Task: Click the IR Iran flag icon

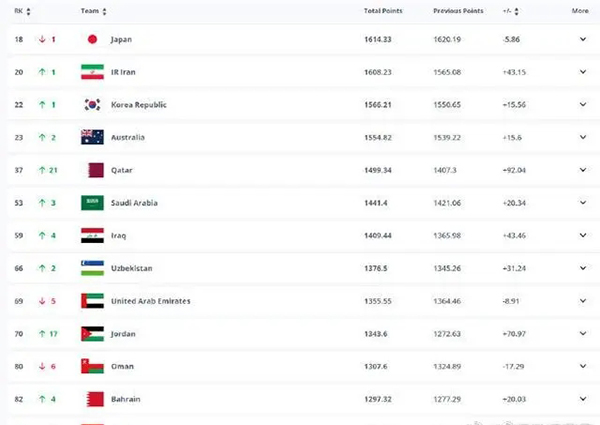Action: click(x=91, y=72)
